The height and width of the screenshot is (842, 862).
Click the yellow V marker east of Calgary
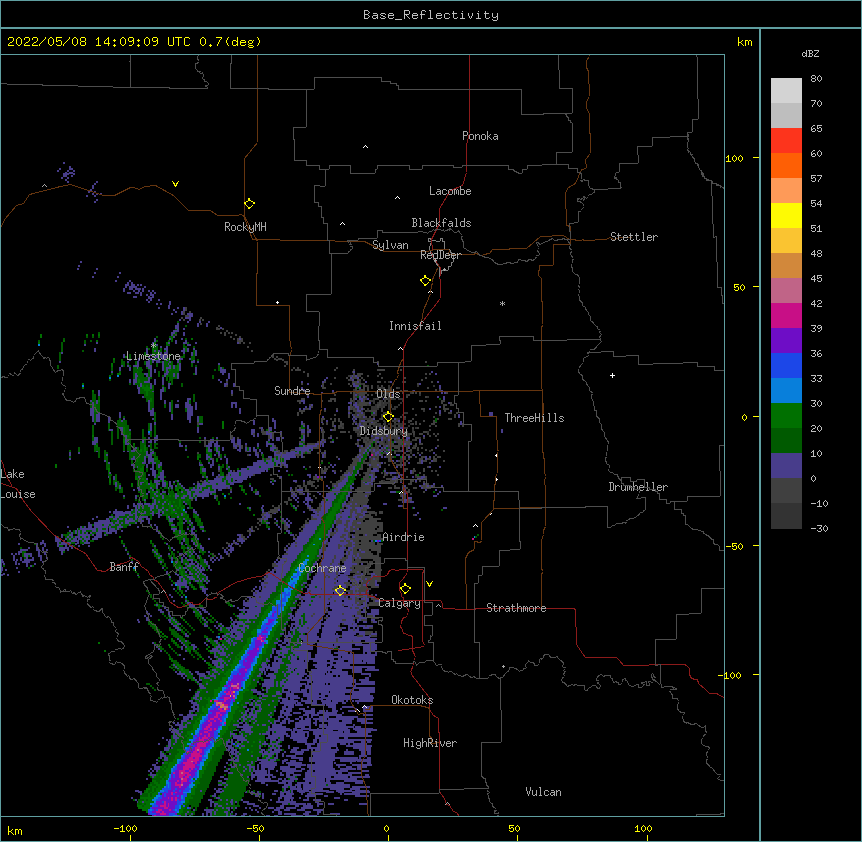pyautogui.click(x=429, y=584)
